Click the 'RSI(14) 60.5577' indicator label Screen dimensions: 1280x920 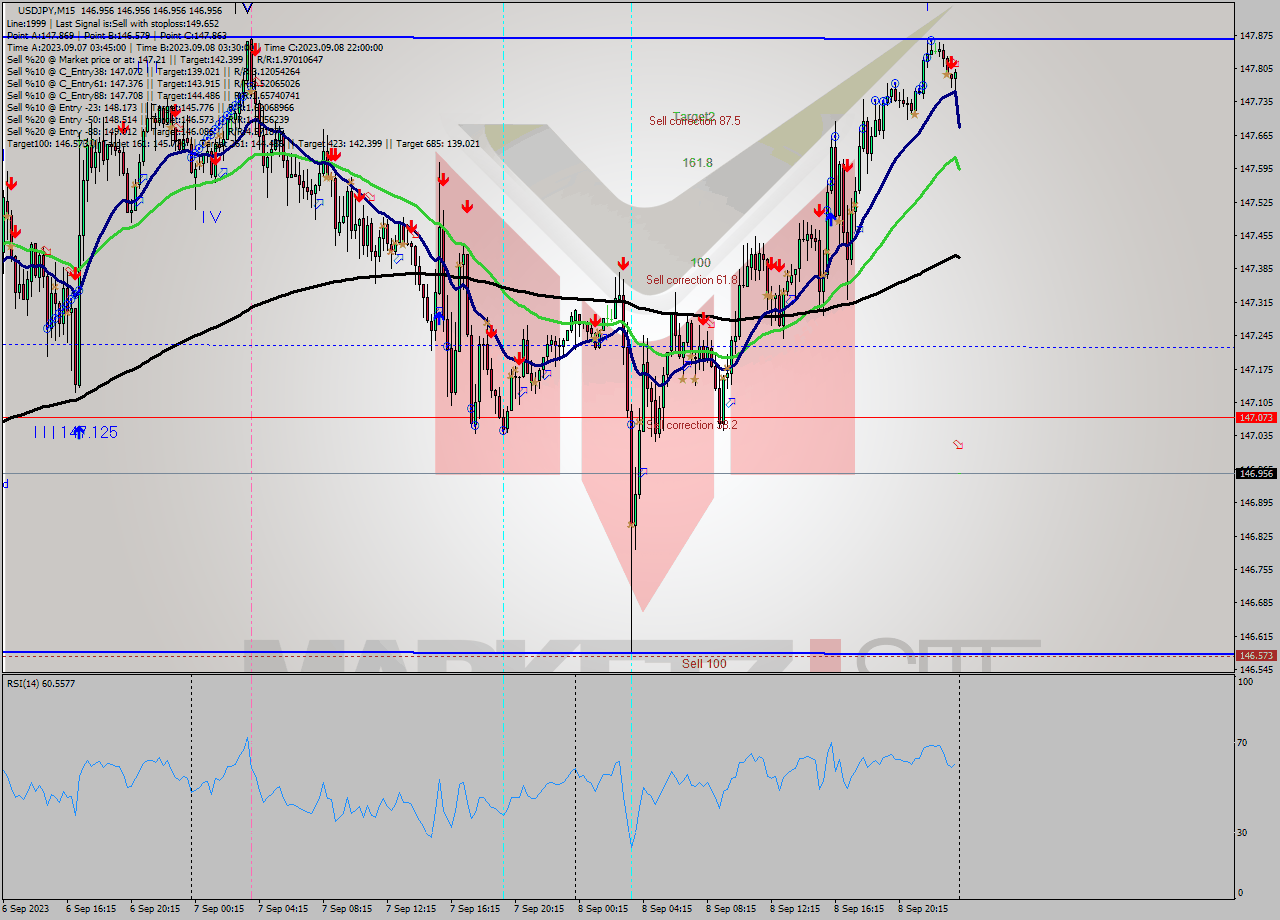(x=41, y=683)
